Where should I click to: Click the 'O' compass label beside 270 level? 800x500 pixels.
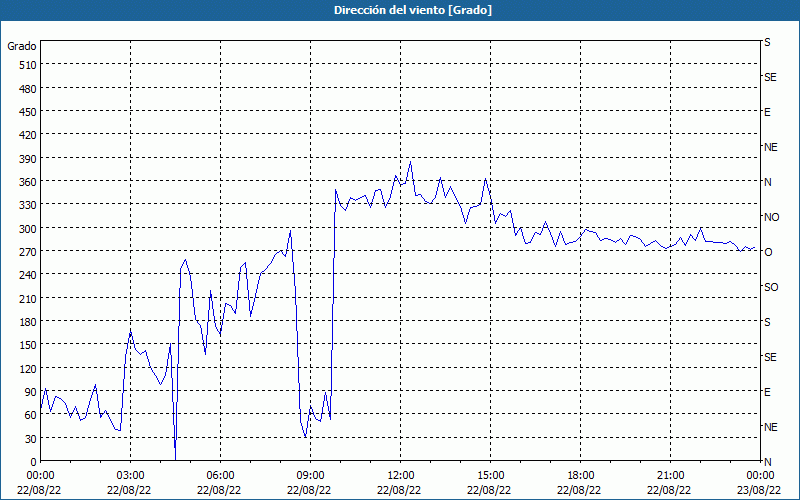pos(768,252)
